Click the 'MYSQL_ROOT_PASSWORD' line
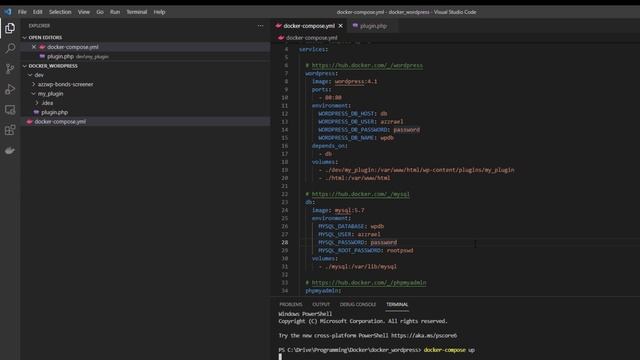Image resolution: width=640 pixels, height=360 pixels. tap(365, 250)
